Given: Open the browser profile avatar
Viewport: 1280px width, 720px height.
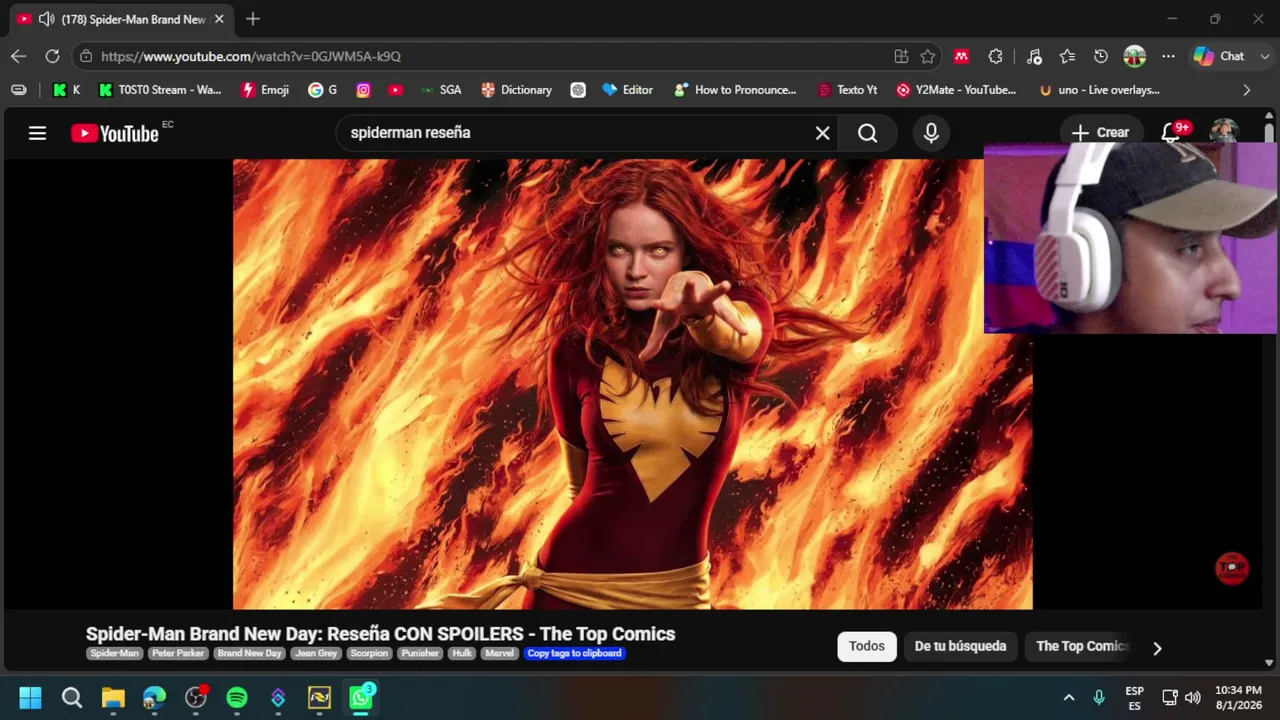Looking at the screenshot, I should point(1134,56).
